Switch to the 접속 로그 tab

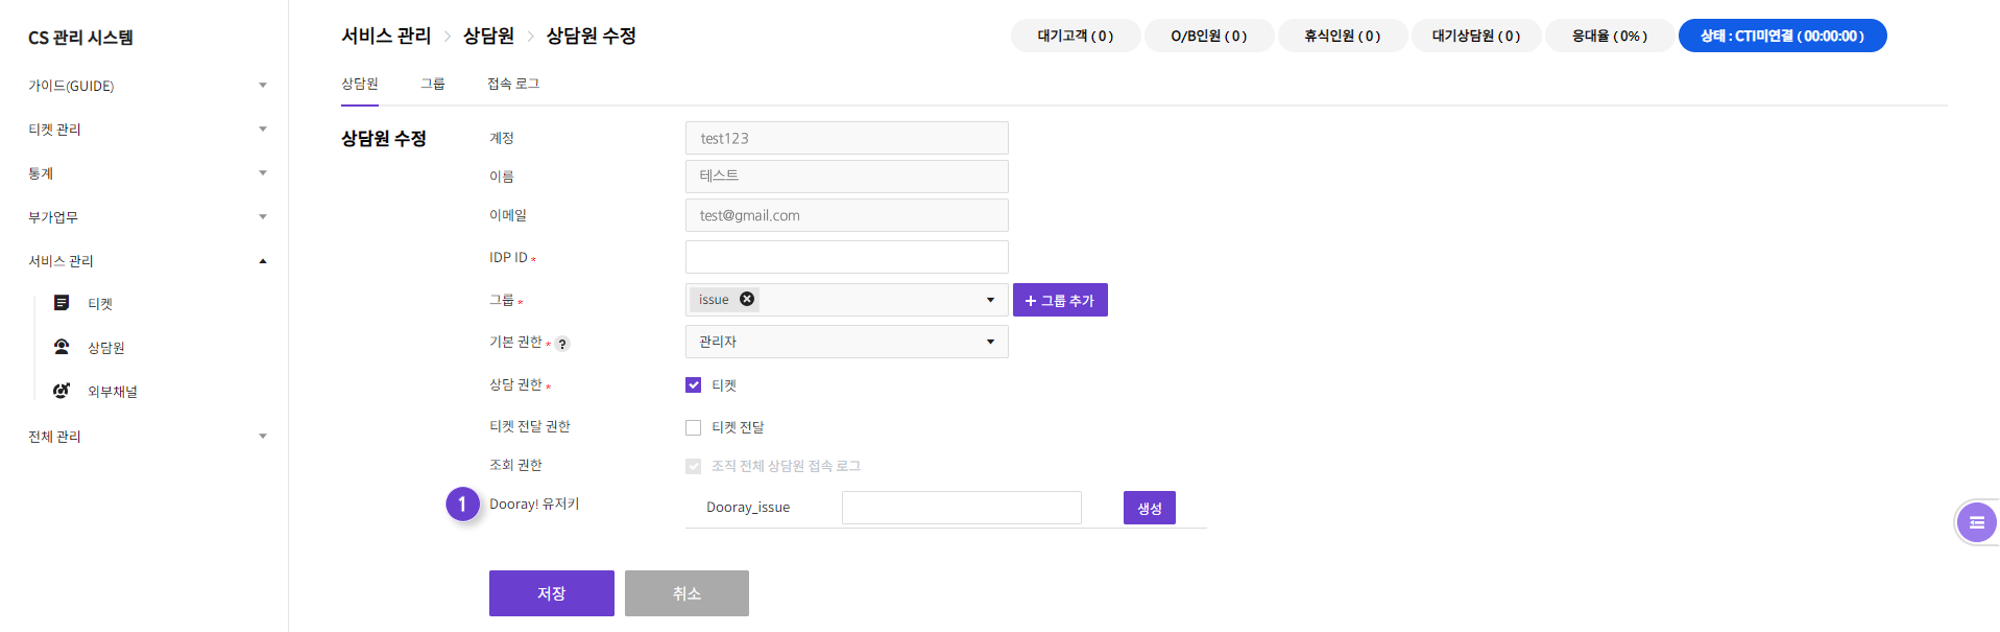point(513,84)
